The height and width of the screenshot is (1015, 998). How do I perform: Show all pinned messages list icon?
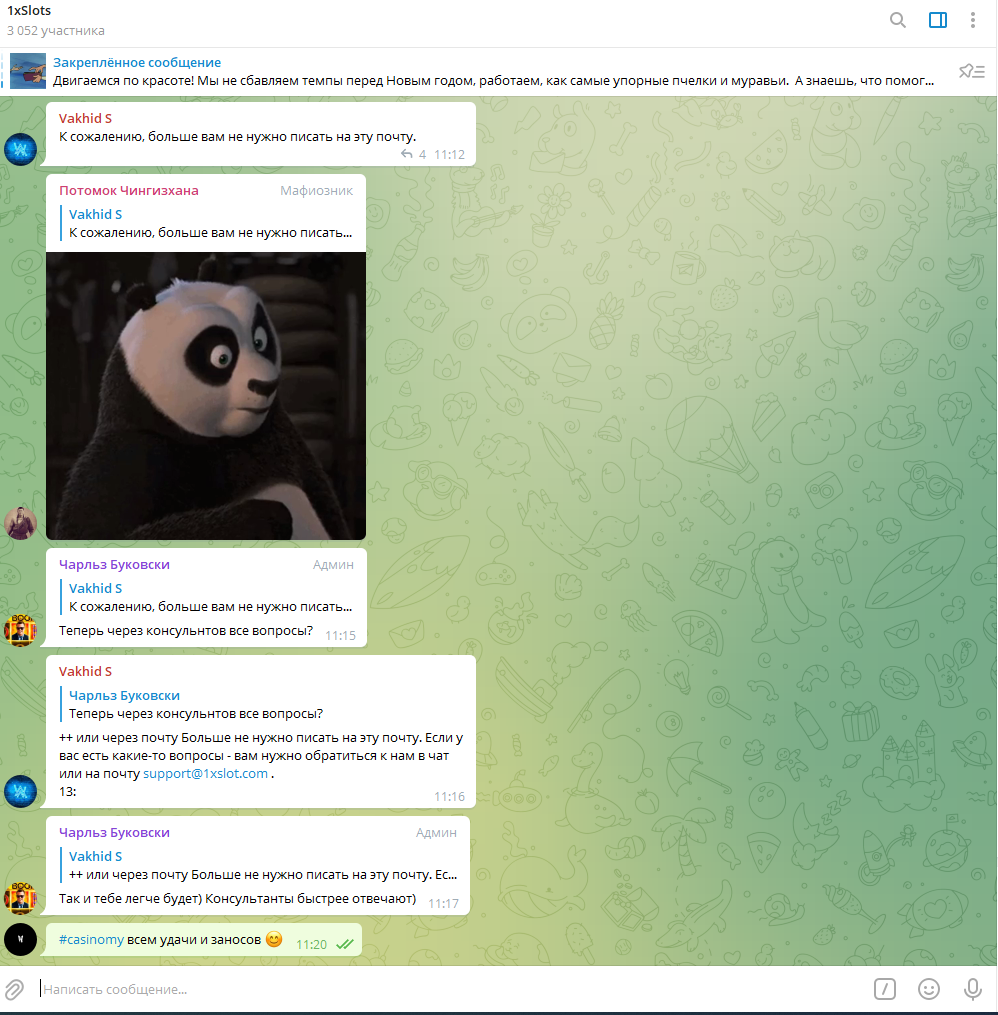(x=971, y=71)
